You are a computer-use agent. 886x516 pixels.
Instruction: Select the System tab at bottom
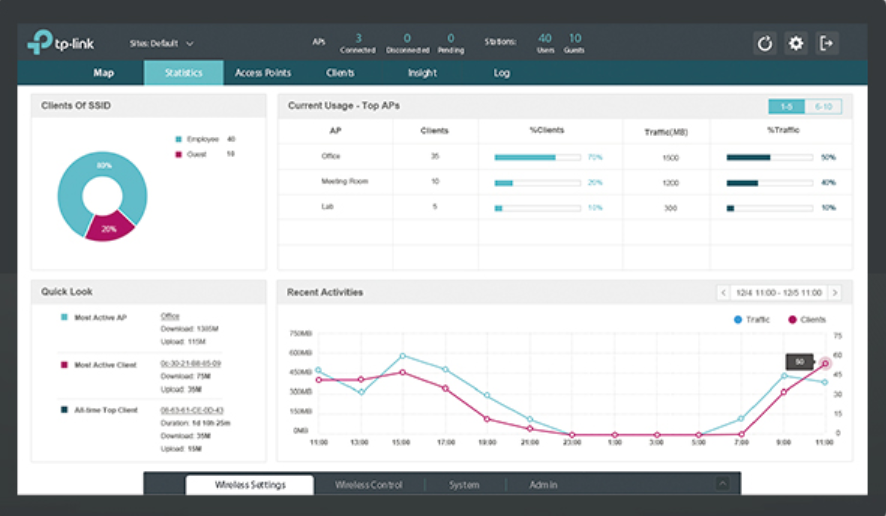click(x=463, y=485)
